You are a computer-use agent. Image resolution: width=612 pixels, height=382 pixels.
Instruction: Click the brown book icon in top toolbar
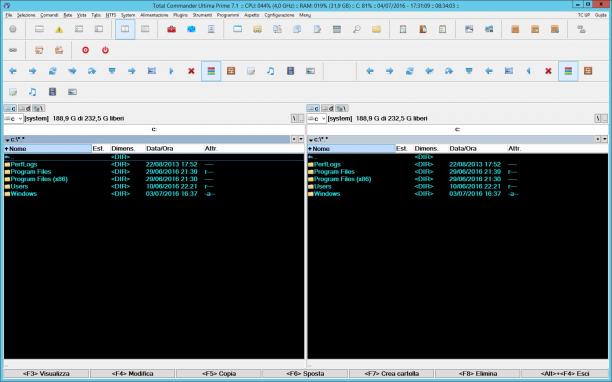(423, 29)
